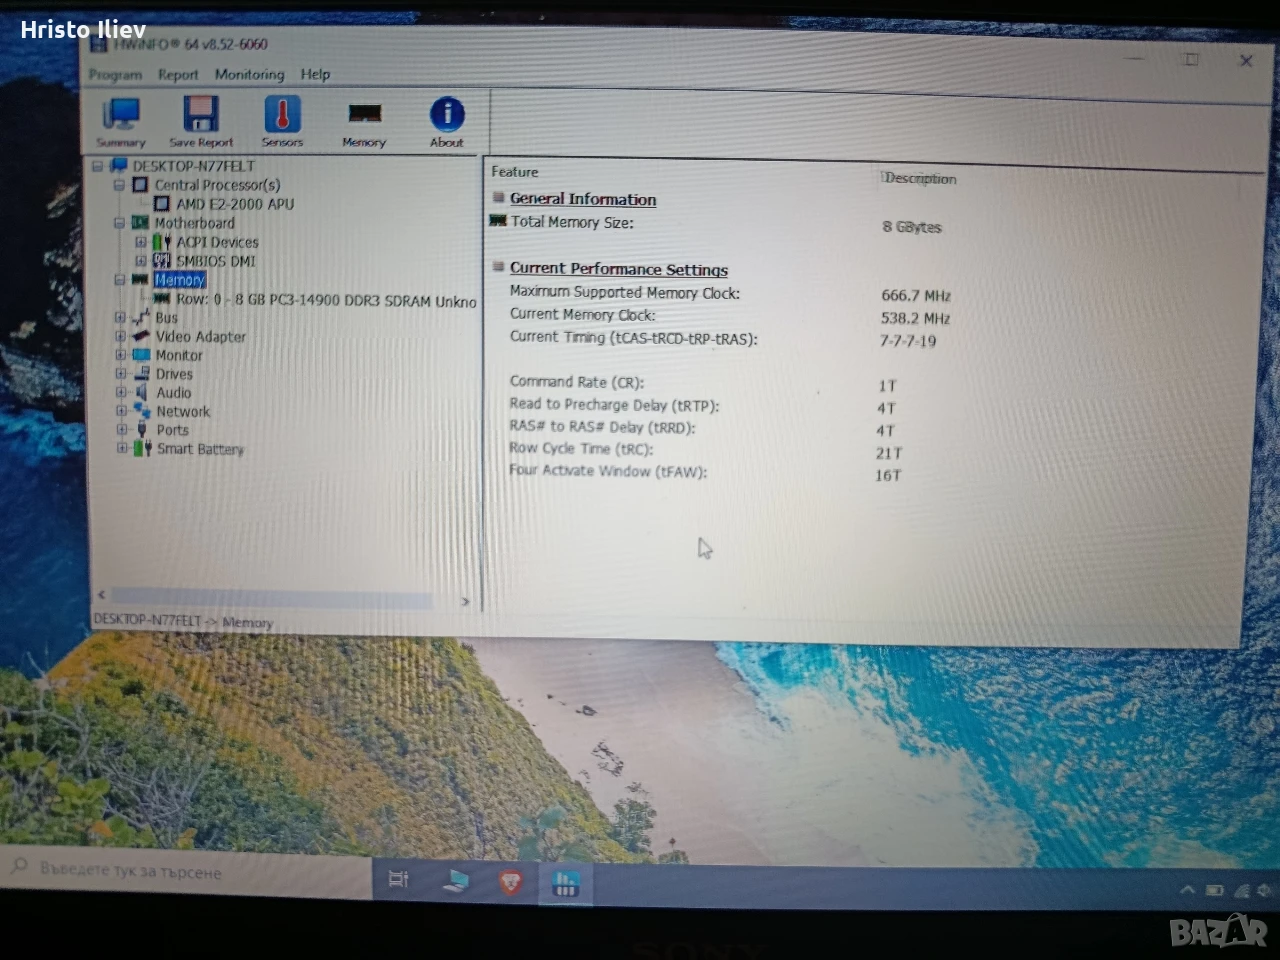Show hidden system tray icons

pyautogui.click(x=1187, y=889)
